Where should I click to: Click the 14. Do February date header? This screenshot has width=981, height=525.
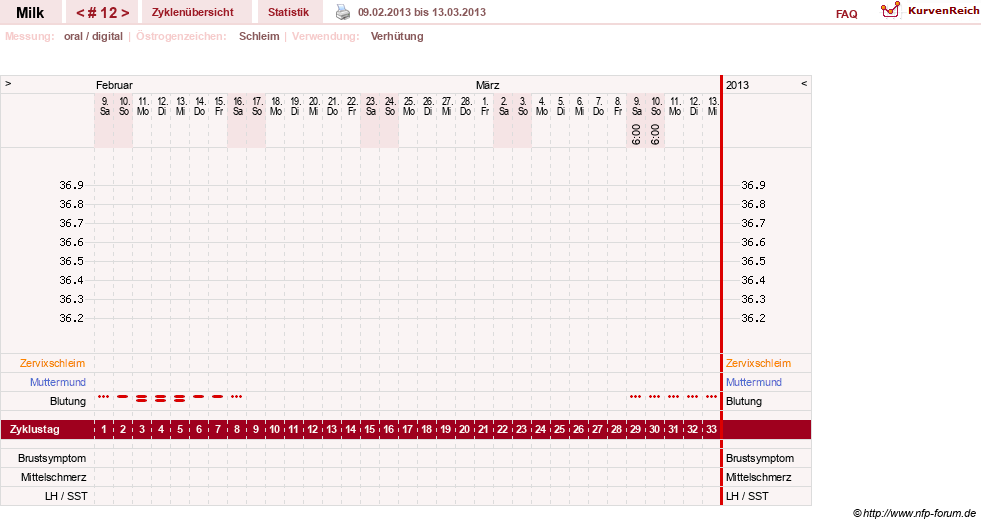(x=200, y=106)
